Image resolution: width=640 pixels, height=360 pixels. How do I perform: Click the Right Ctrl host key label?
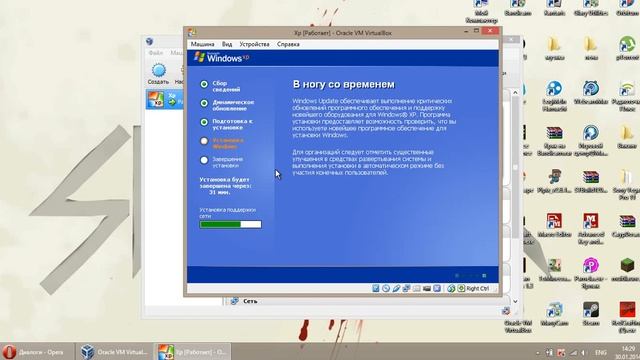click(x=477, y=289)
